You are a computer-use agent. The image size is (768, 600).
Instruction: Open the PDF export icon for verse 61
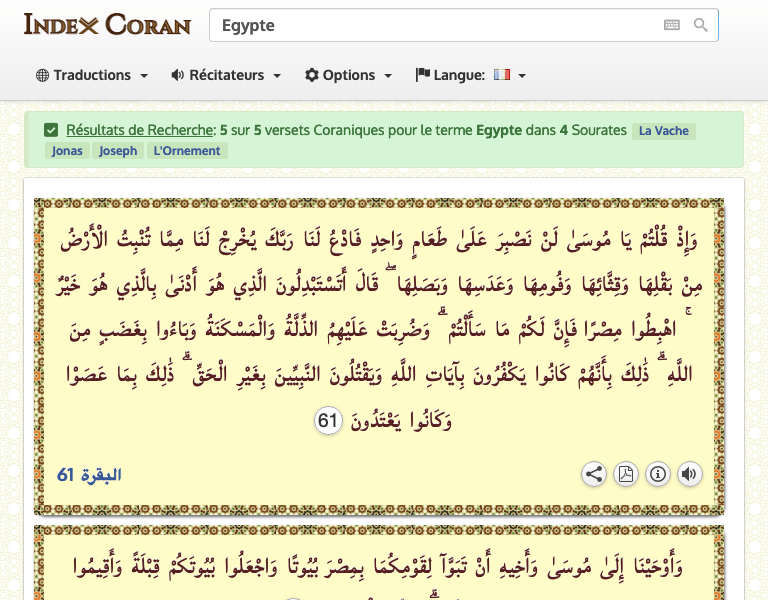[625, 474]
